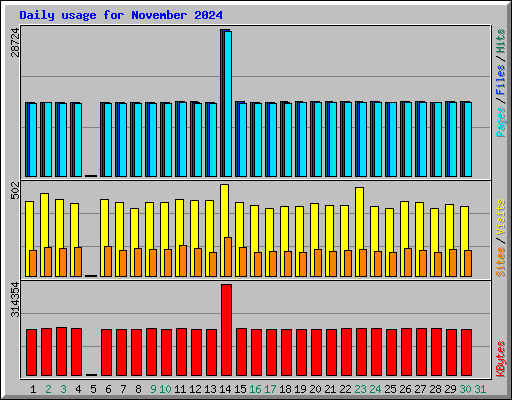The image size is (512, 400).
Task: Click the day 20 axis label
Action: click(315, 389)
